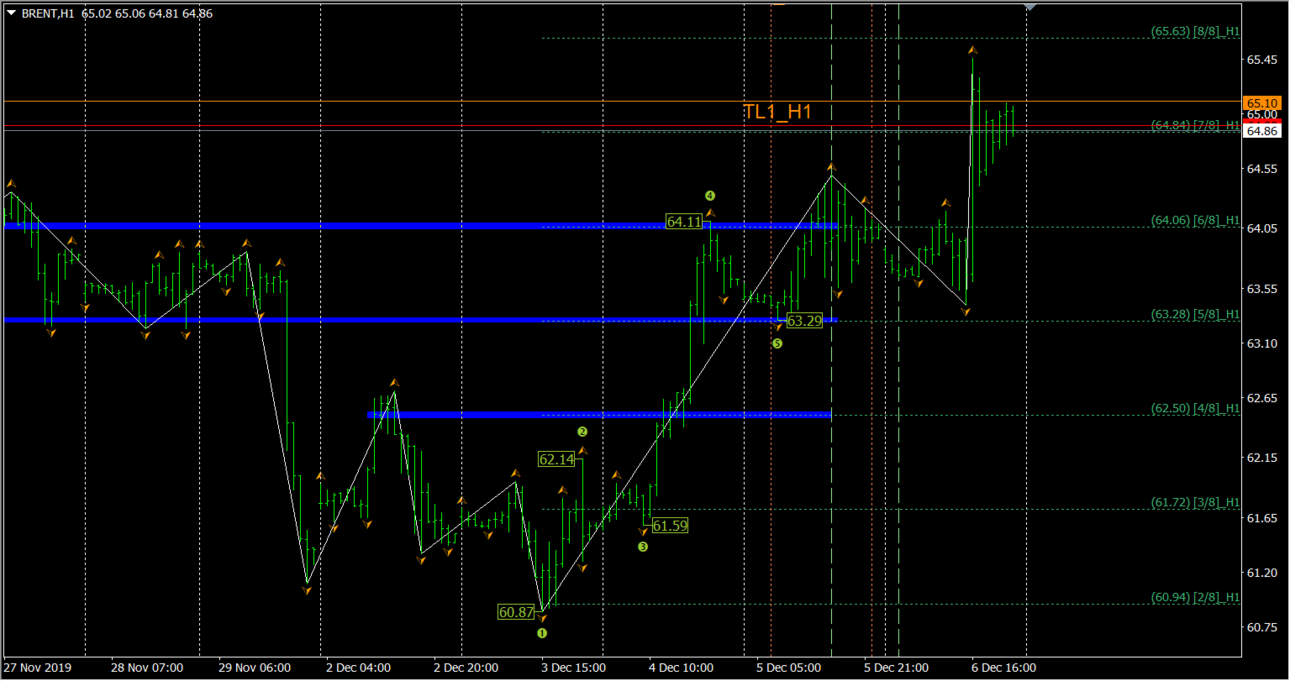The image size is (1290, 681).
Task: Click the 62.15 price axis value
Action: 1261,458
